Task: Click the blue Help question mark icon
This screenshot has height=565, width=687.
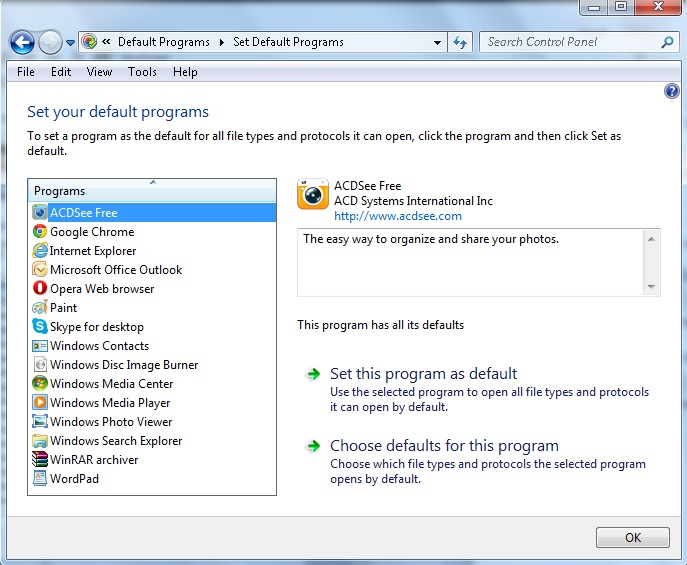Action: (672, 91)
